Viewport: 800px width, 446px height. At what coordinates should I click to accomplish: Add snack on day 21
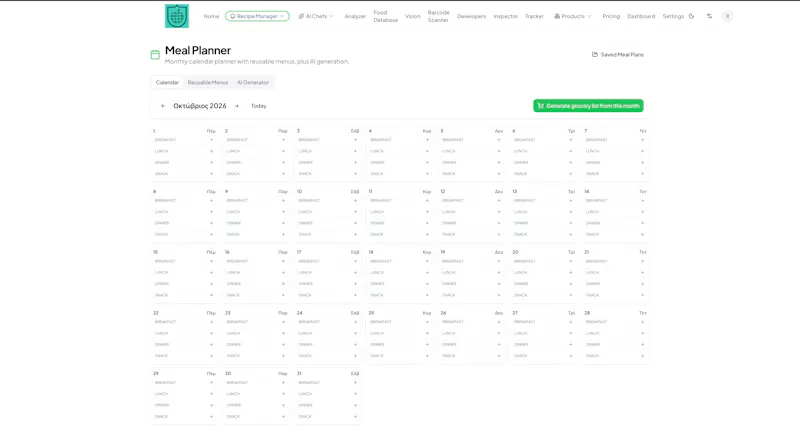[643, 295]
